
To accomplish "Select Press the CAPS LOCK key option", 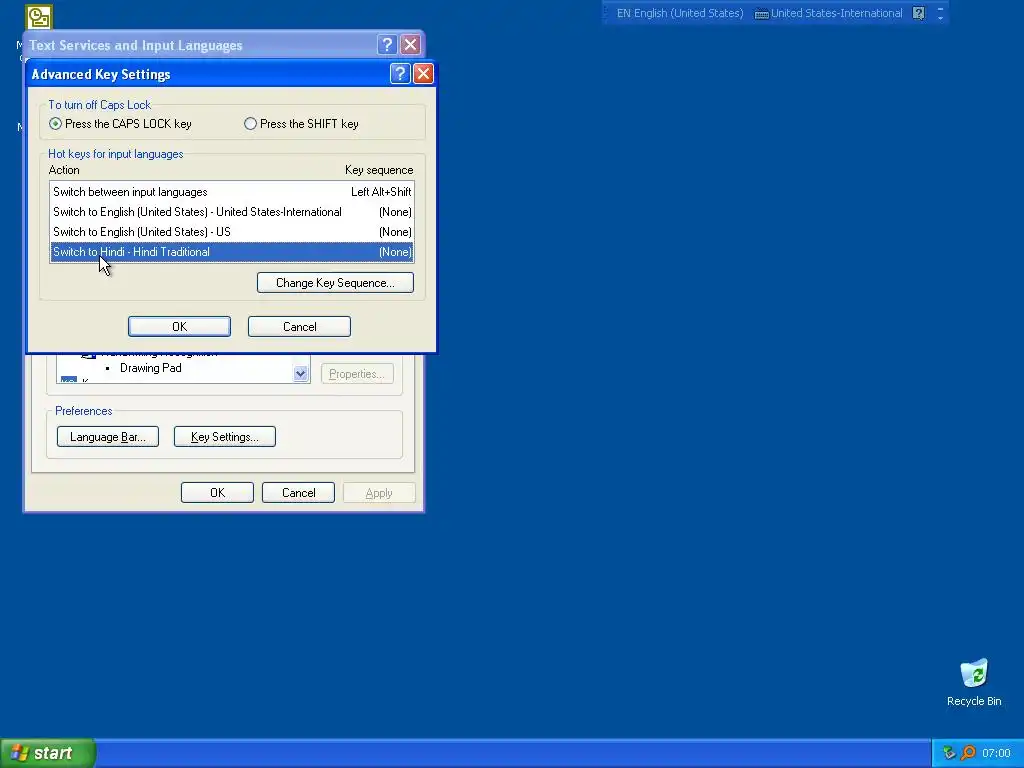I will (x=120, y=123).
